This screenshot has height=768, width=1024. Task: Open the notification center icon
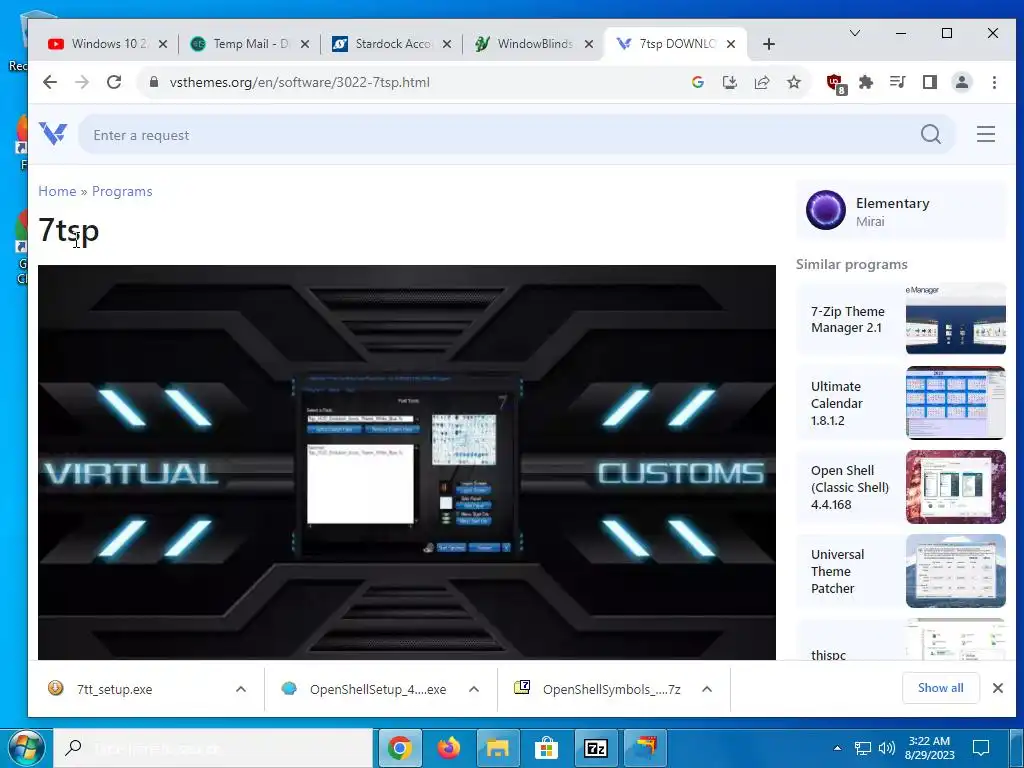point(981,748)
